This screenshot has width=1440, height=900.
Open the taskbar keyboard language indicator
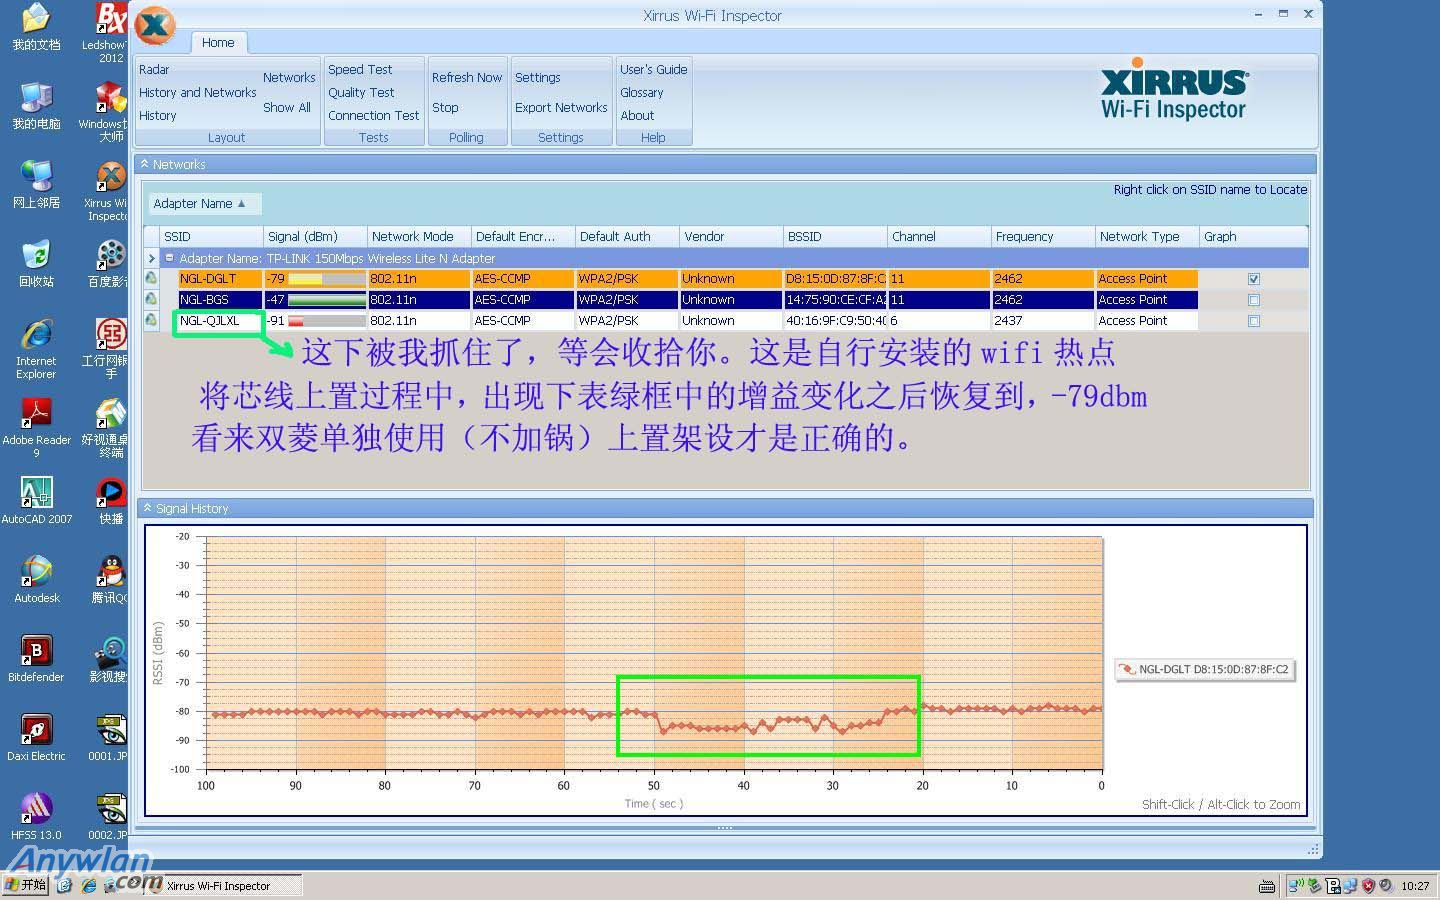click(x=1266, y=886)
